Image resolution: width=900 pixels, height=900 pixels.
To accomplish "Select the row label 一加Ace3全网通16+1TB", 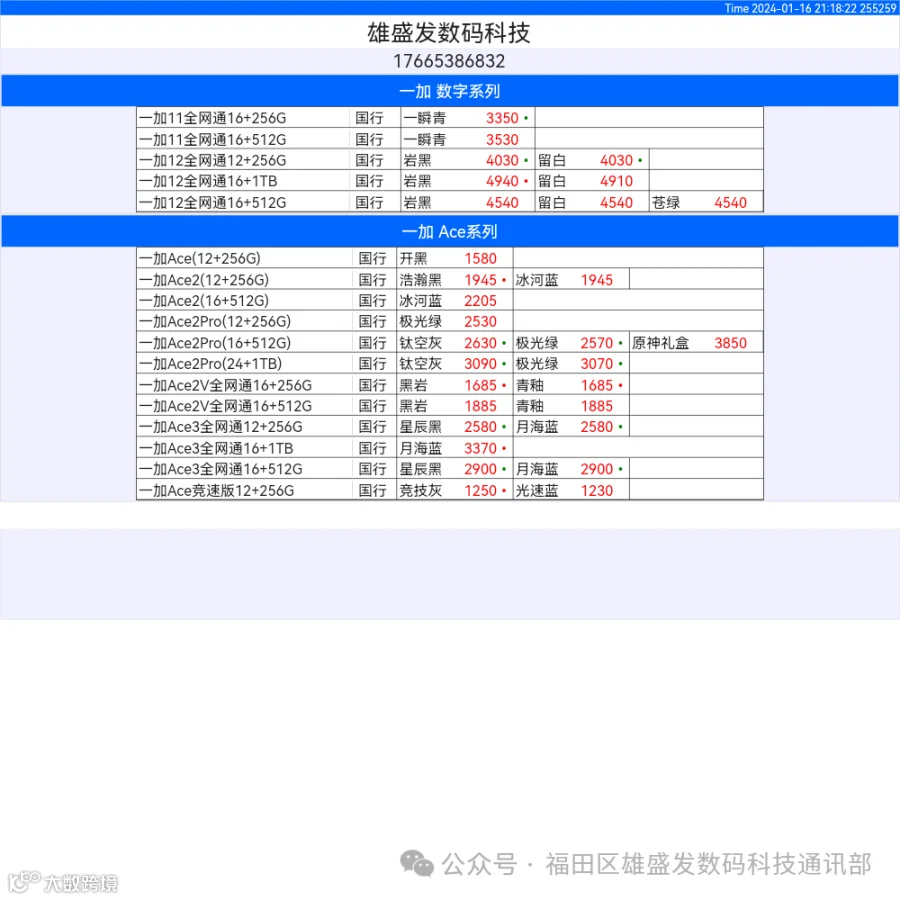I will (216, 448).
